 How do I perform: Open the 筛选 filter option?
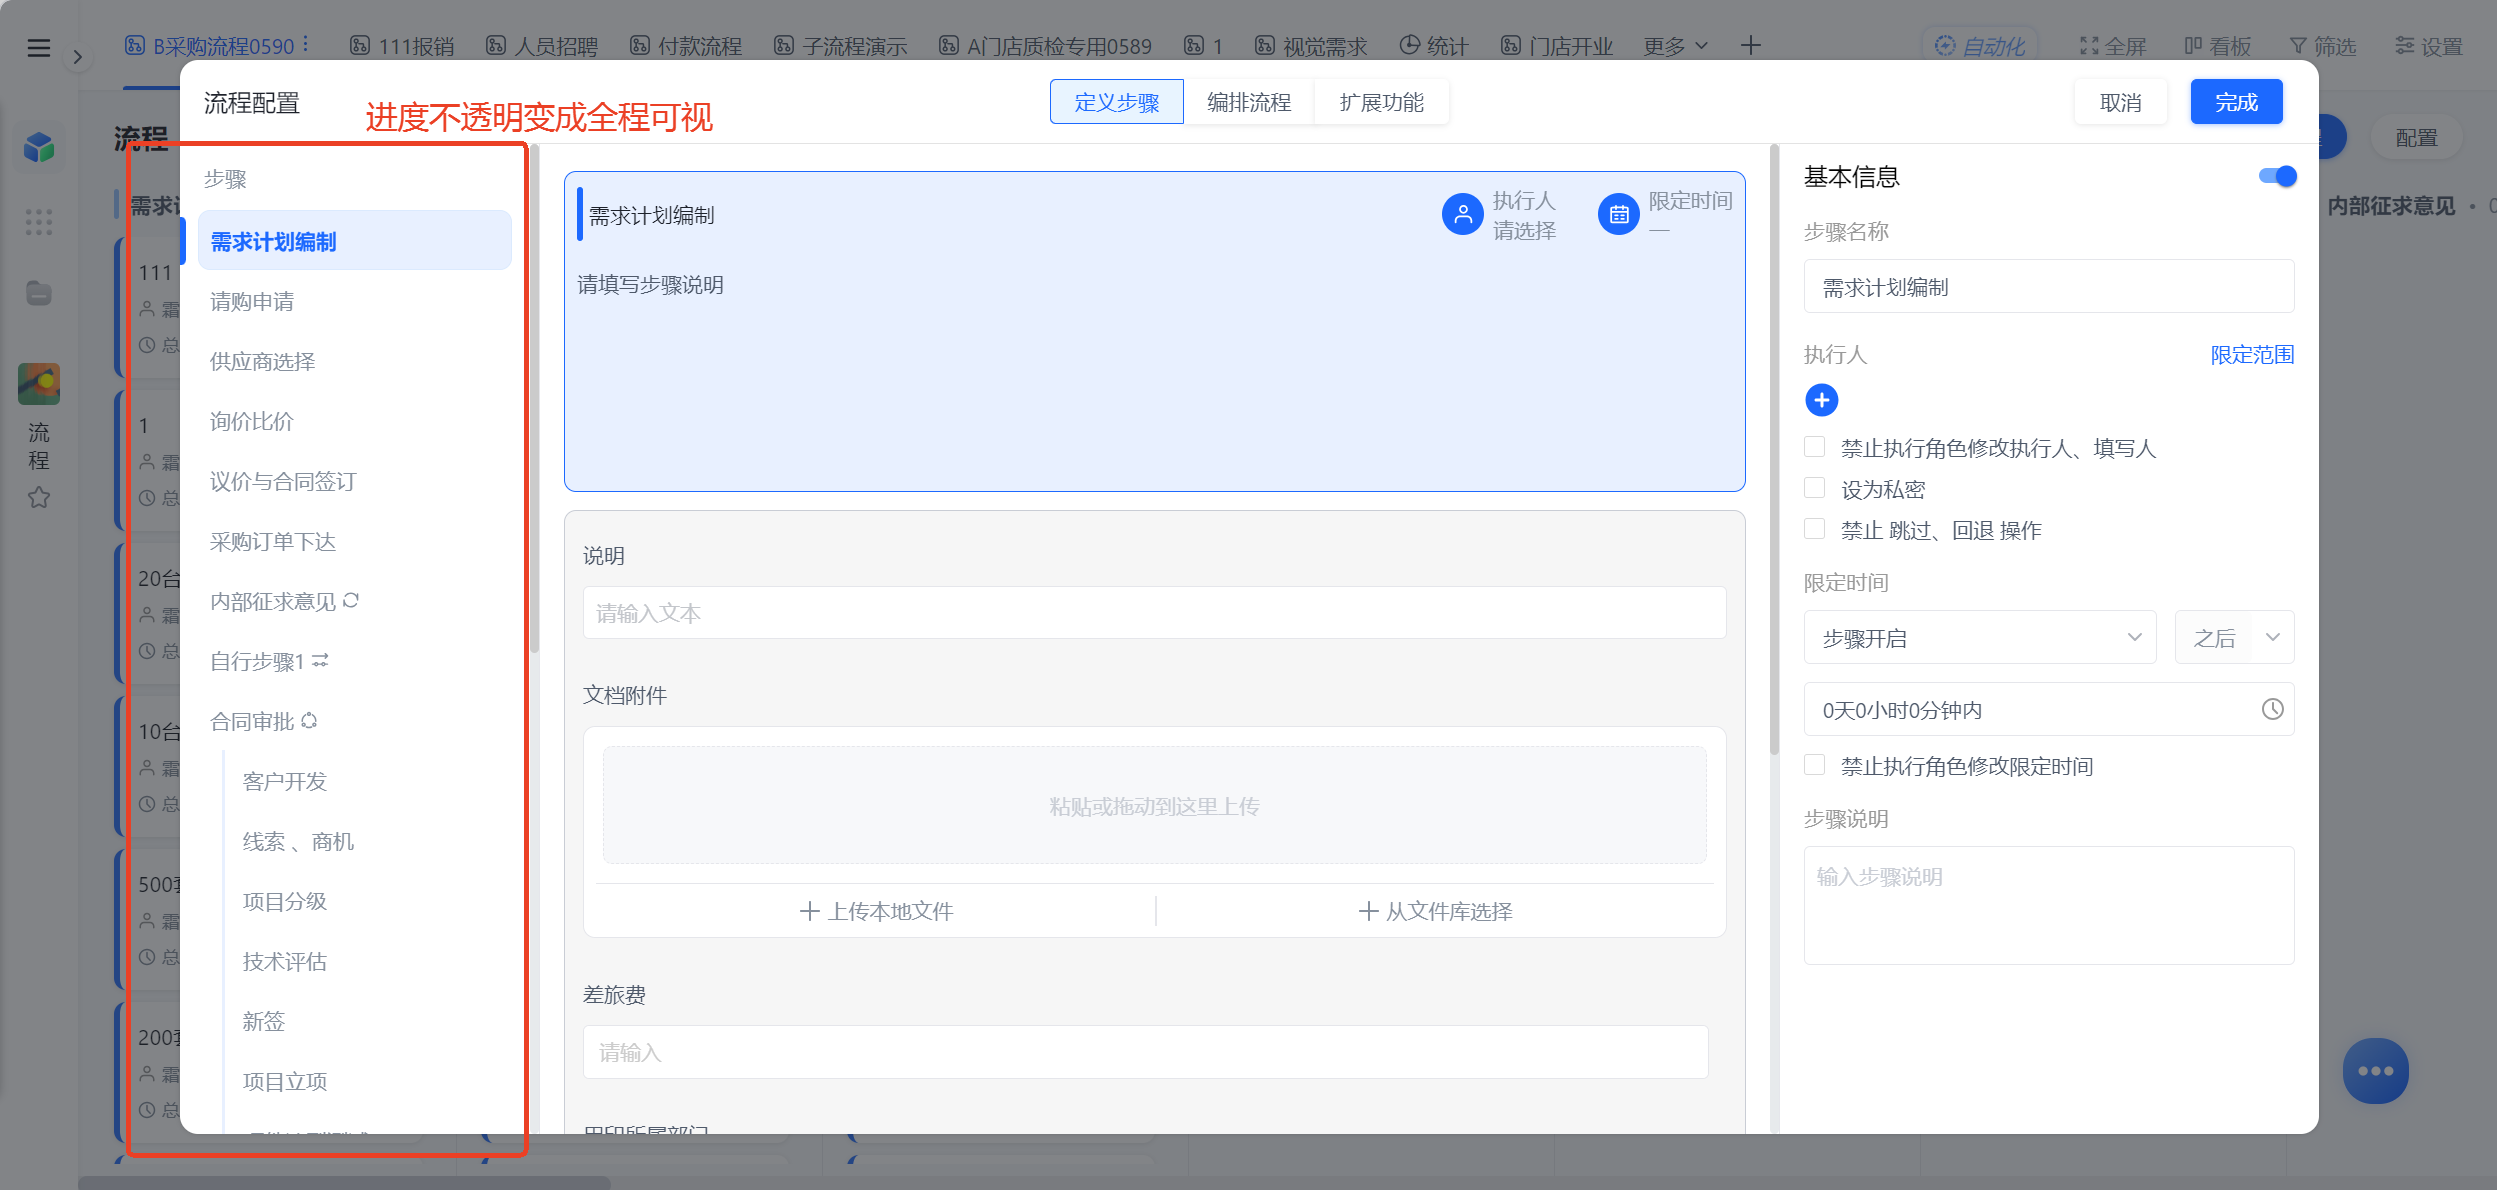[x=2322, y=46]
